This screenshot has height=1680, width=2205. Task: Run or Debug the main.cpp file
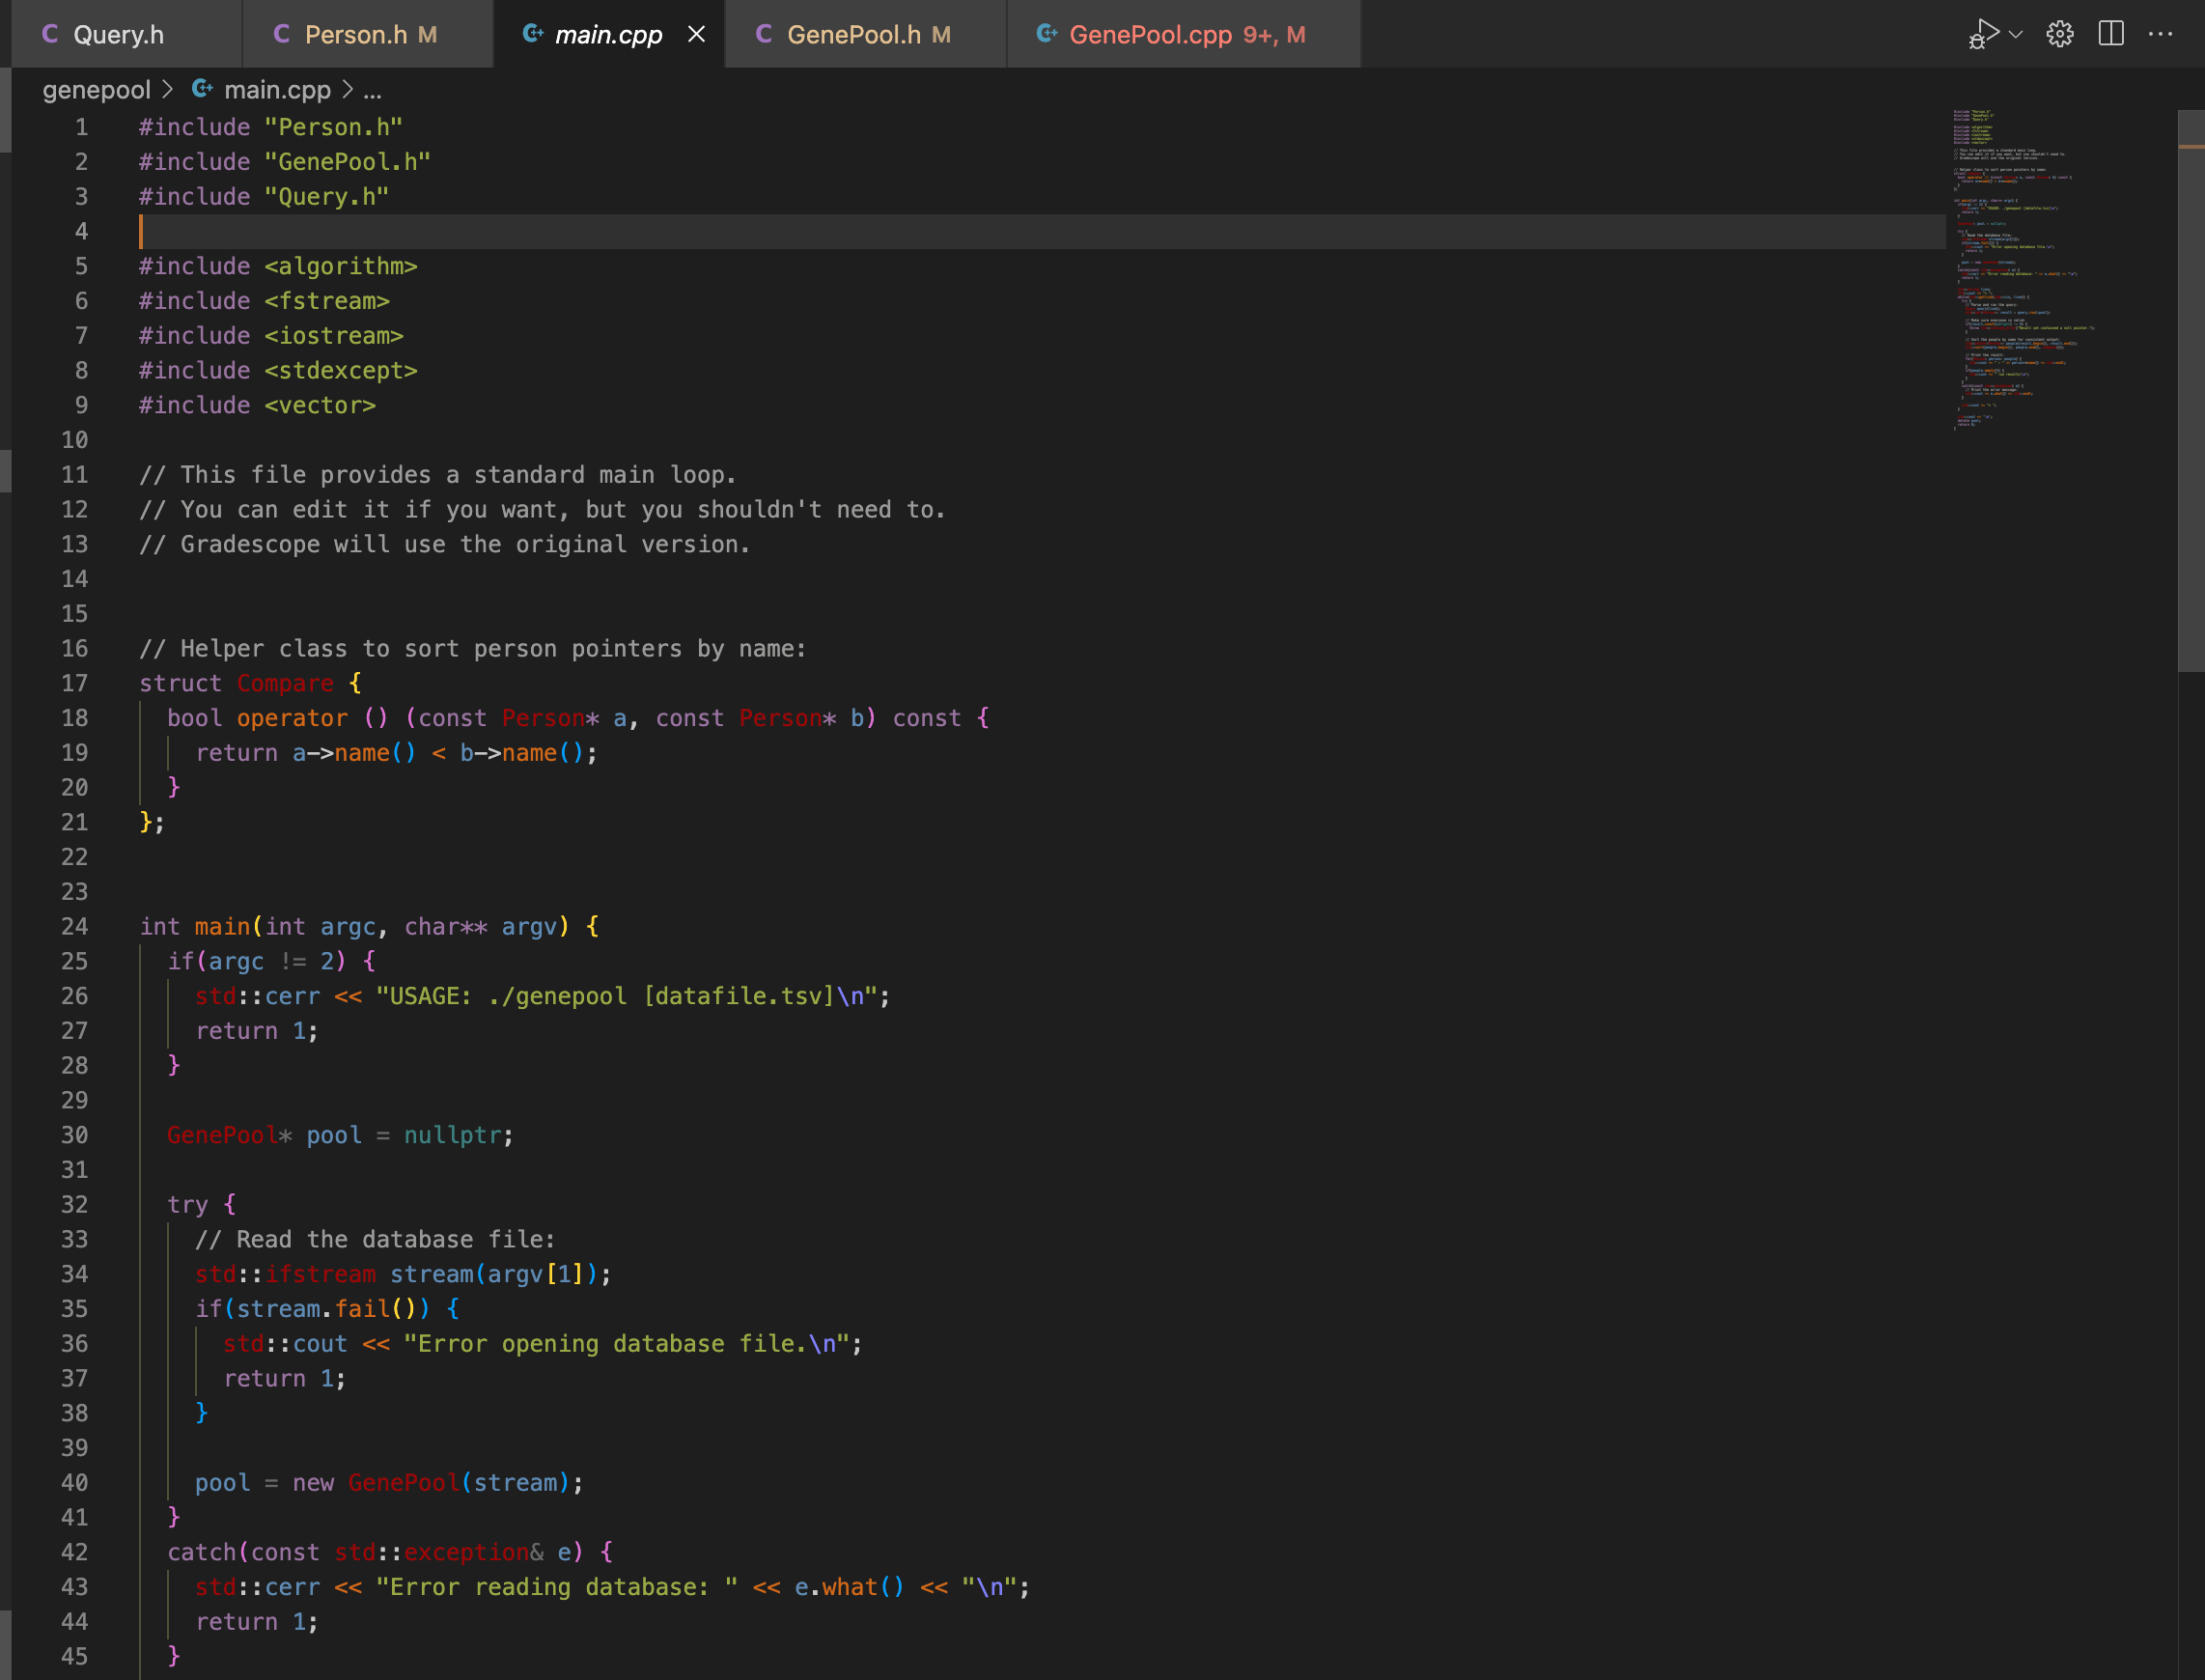[x=1983, y=33]
